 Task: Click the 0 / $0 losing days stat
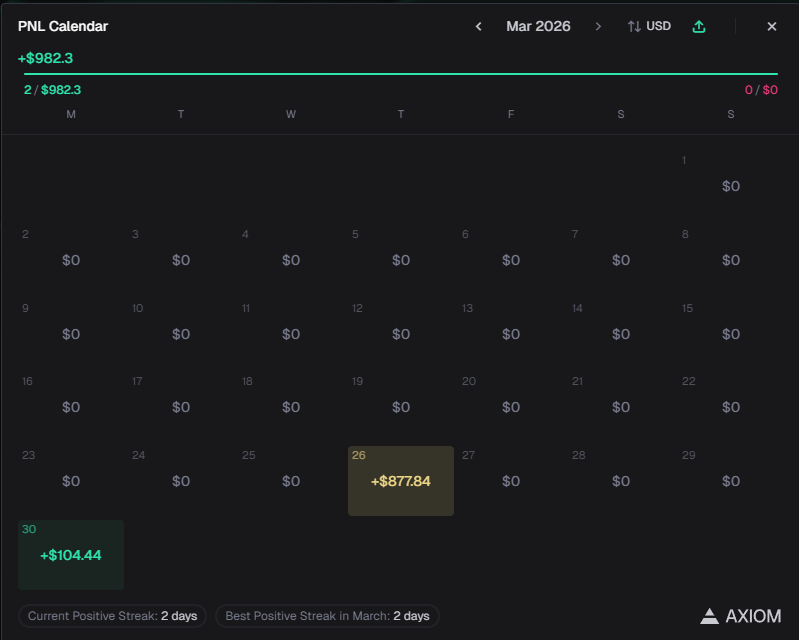(761, 90)
